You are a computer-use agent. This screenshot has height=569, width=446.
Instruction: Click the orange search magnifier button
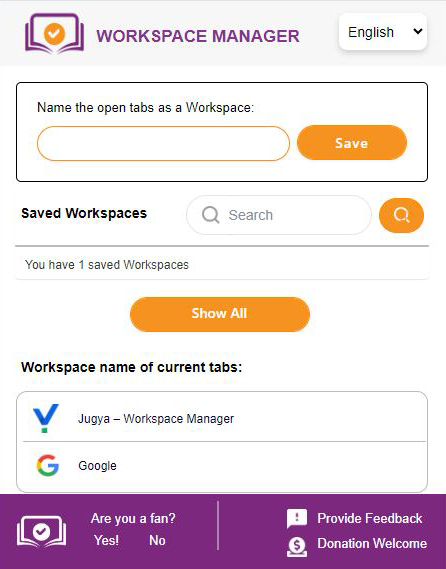(401, 215)
